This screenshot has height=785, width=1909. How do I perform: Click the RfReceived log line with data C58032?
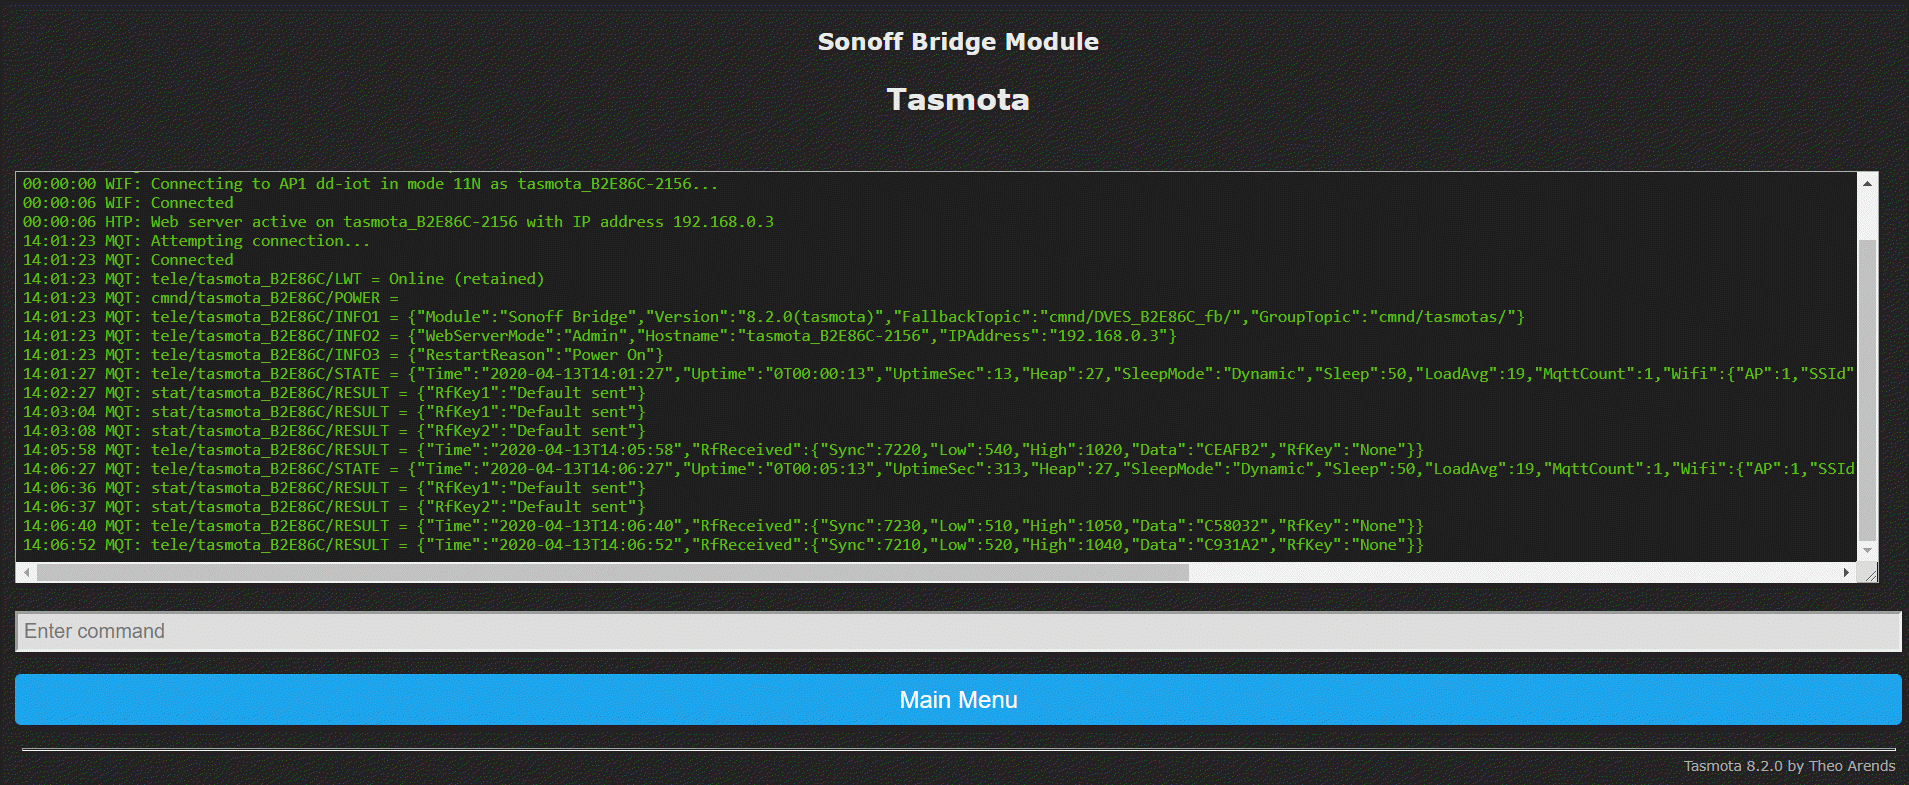(720, 526)
